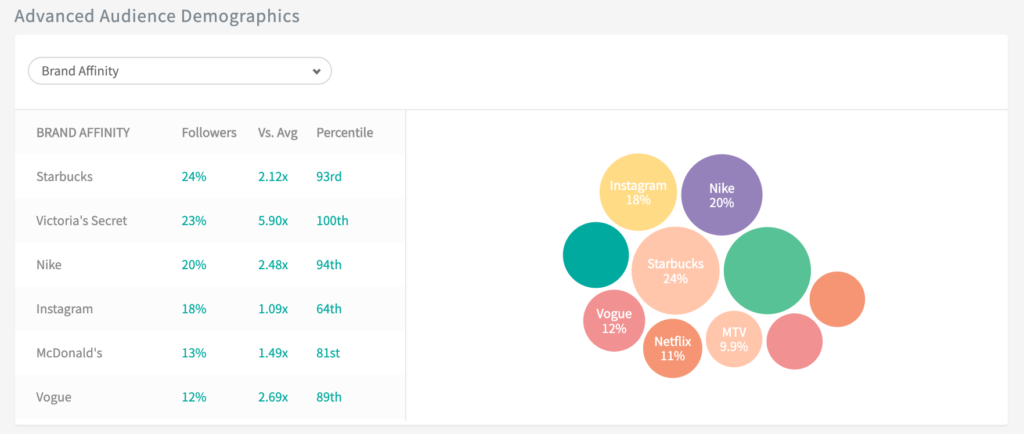Click the 24% followers value in table

click(x=194, y=176)
